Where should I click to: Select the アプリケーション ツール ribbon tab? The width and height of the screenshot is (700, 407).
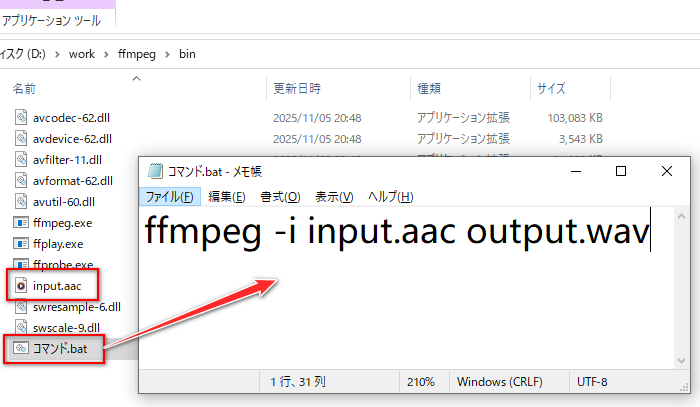click(51, 21)
